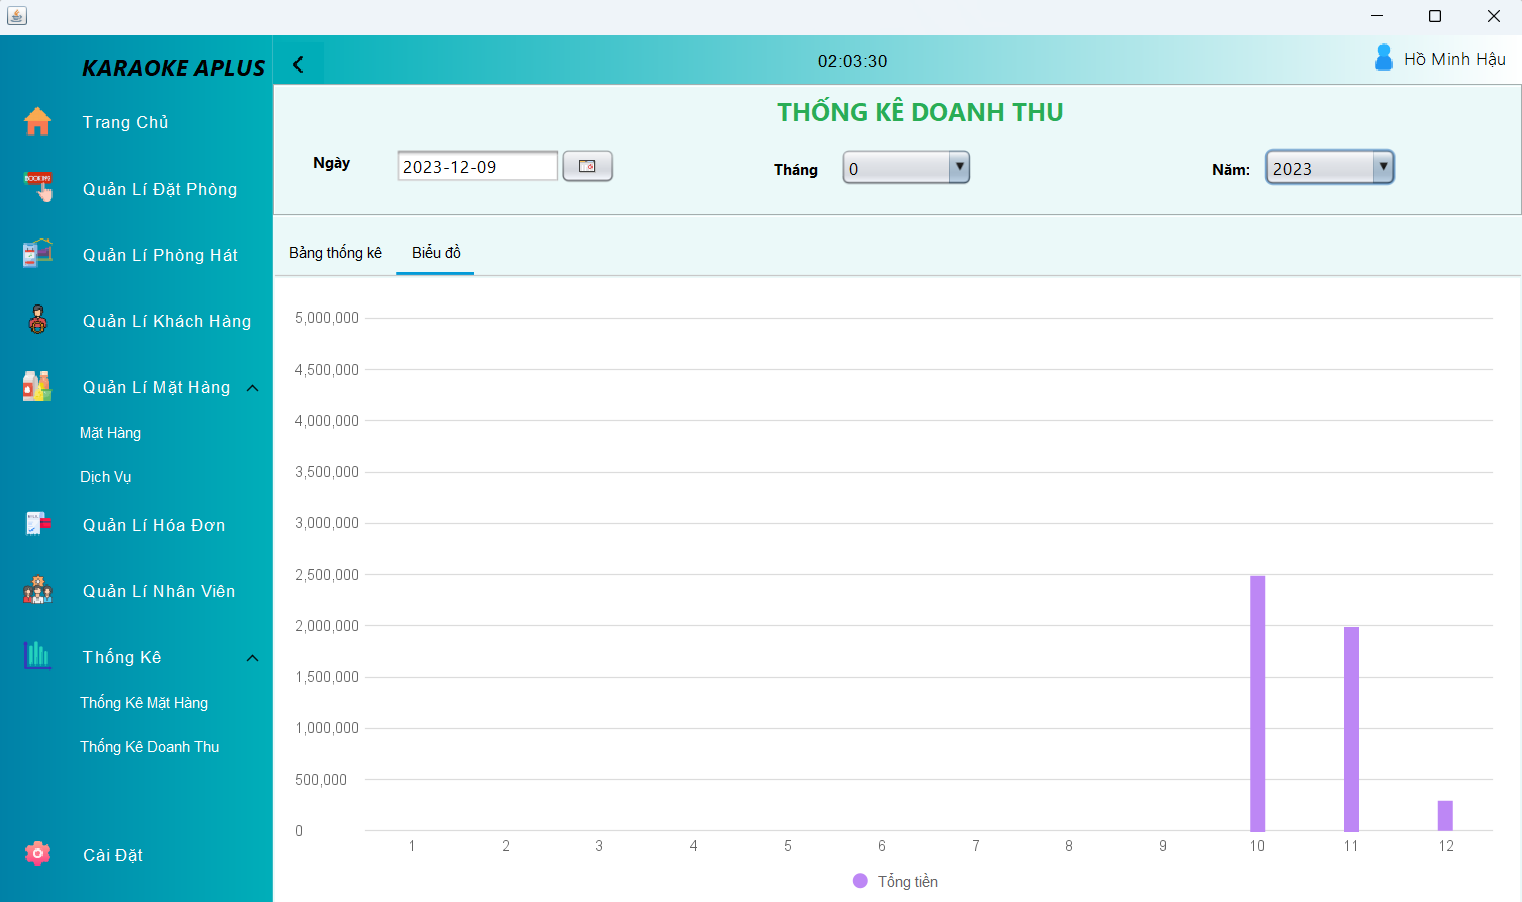1522x902 pixels.
Task: Click the Quản Lí Phòng Hát room icon
Action: click(38, 254)
